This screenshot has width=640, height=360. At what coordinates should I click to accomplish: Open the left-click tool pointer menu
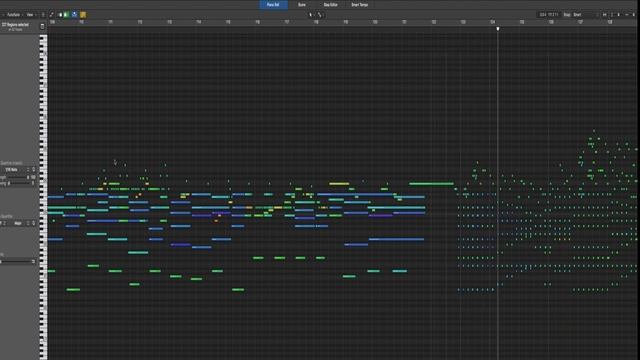click(311, 15)
